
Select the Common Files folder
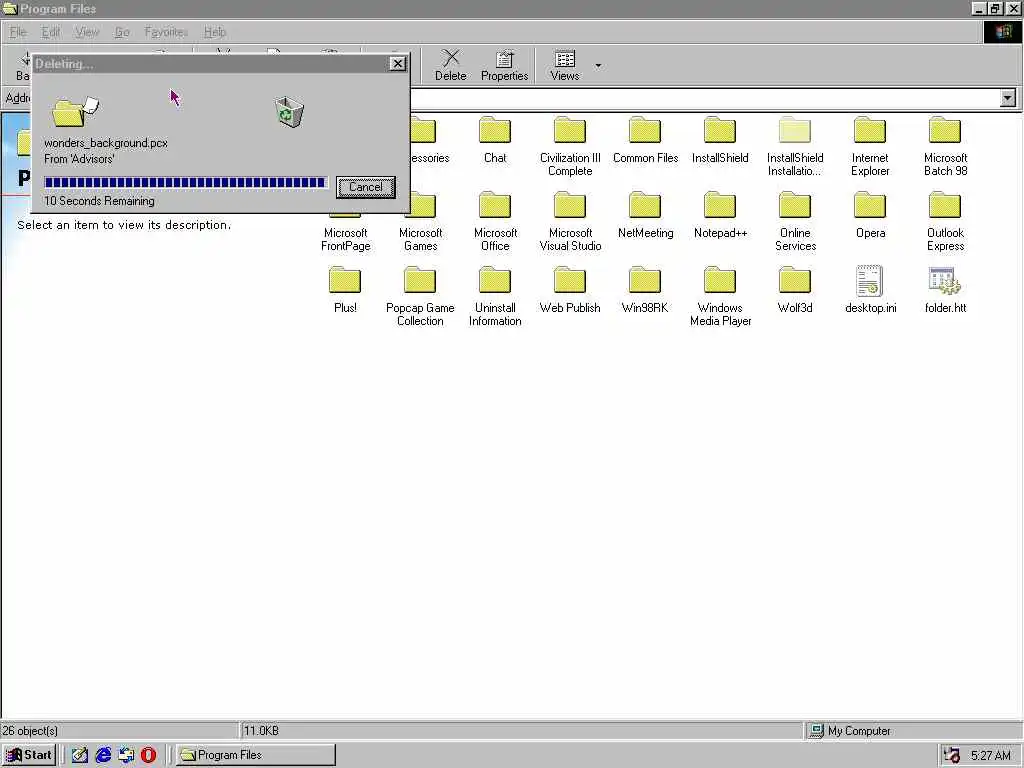[x=645, y=140]
